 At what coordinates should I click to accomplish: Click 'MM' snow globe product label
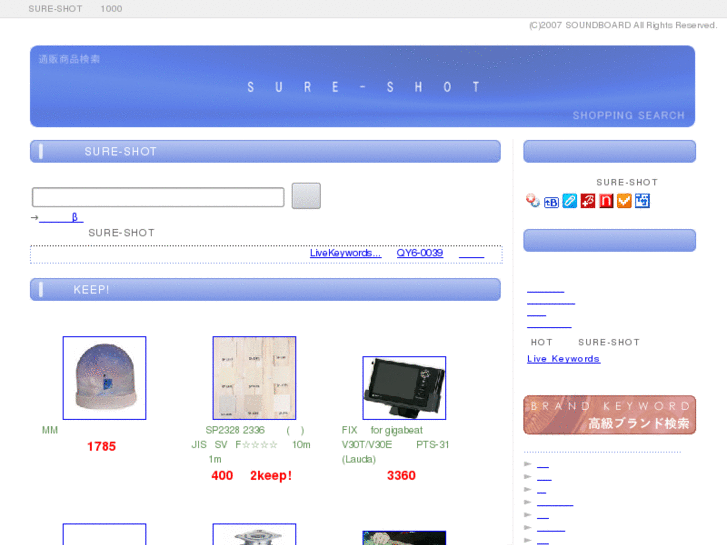point(50,430)
